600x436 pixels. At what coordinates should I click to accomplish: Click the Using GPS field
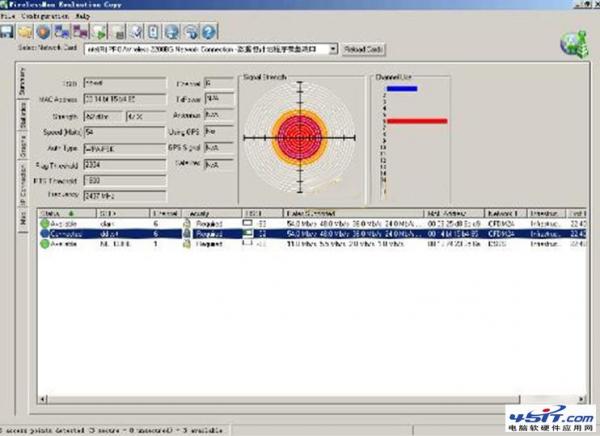219,131
